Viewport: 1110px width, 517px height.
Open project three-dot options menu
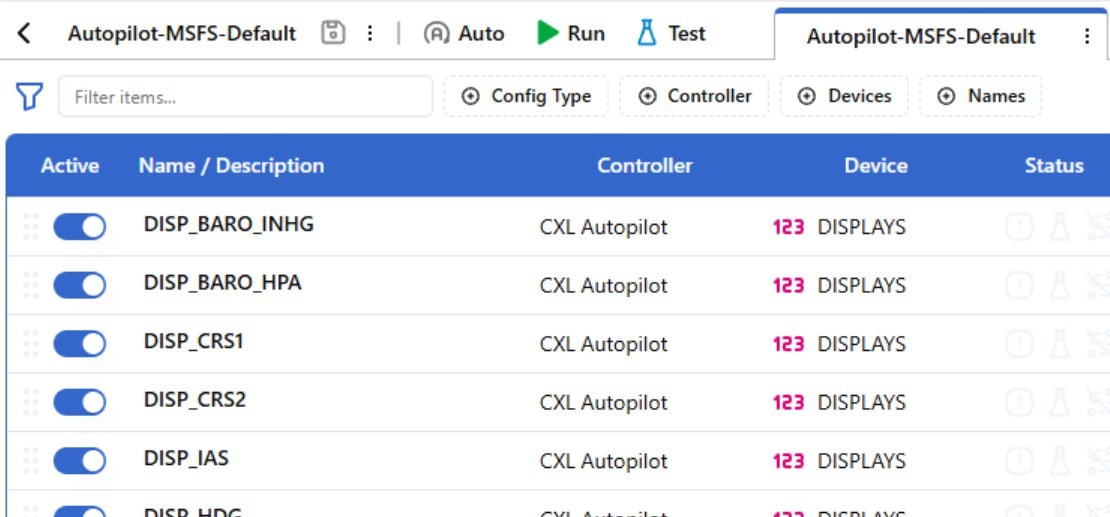(370, 33)
